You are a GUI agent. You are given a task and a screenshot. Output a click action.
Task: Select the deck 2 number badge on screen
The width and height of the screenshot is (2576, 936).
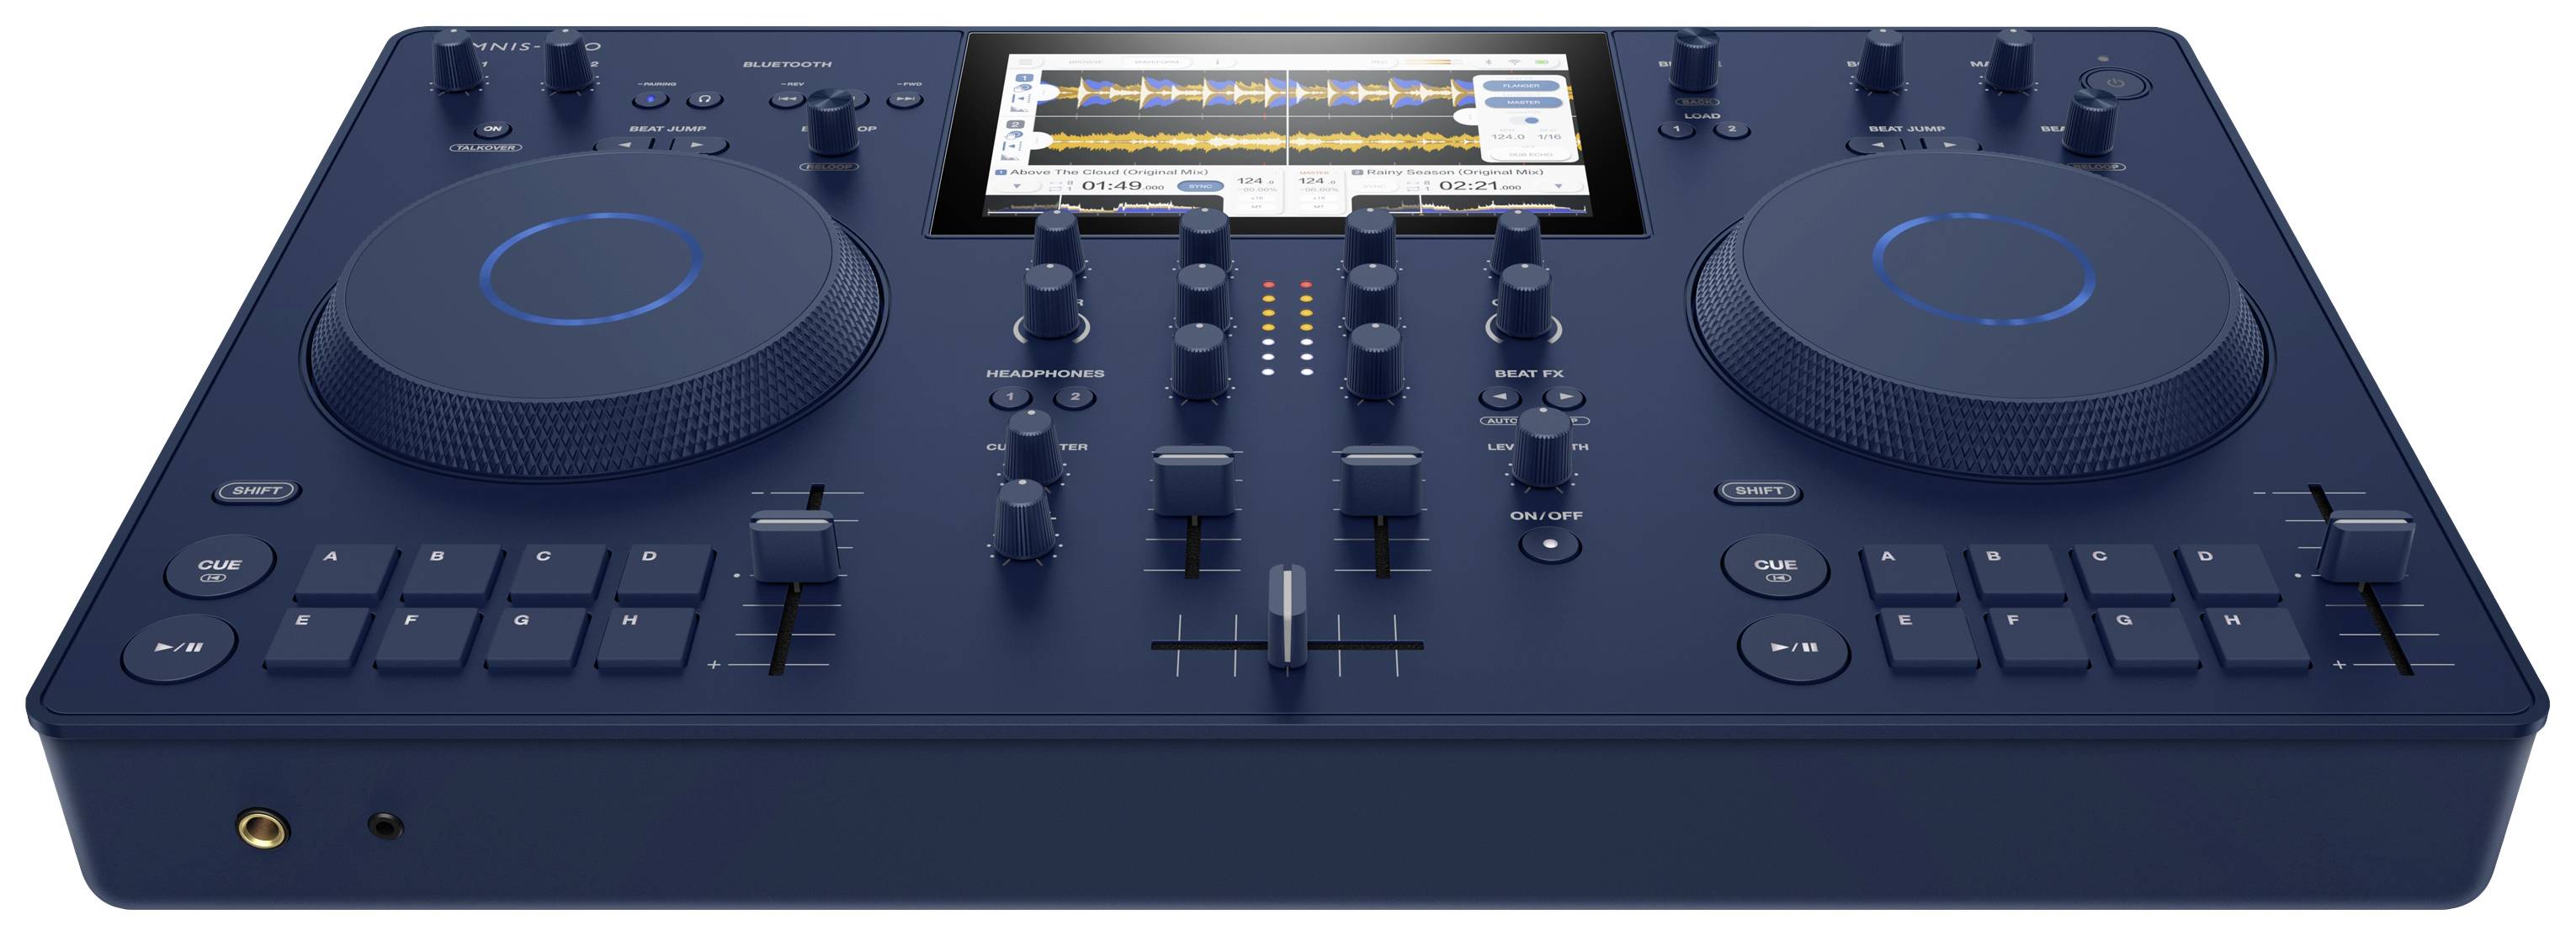1017,124
